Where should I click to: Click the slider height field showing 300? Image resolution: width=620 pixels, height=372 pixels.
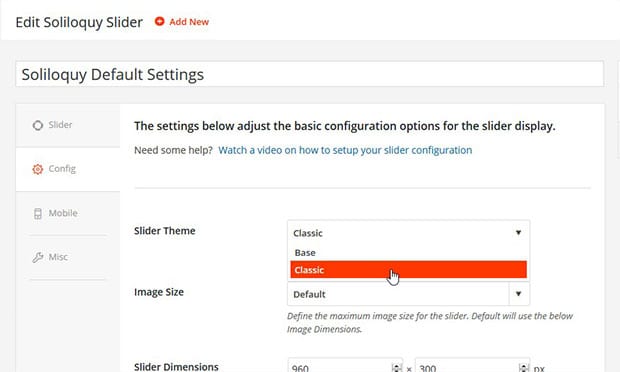click(x=473, y=367)
